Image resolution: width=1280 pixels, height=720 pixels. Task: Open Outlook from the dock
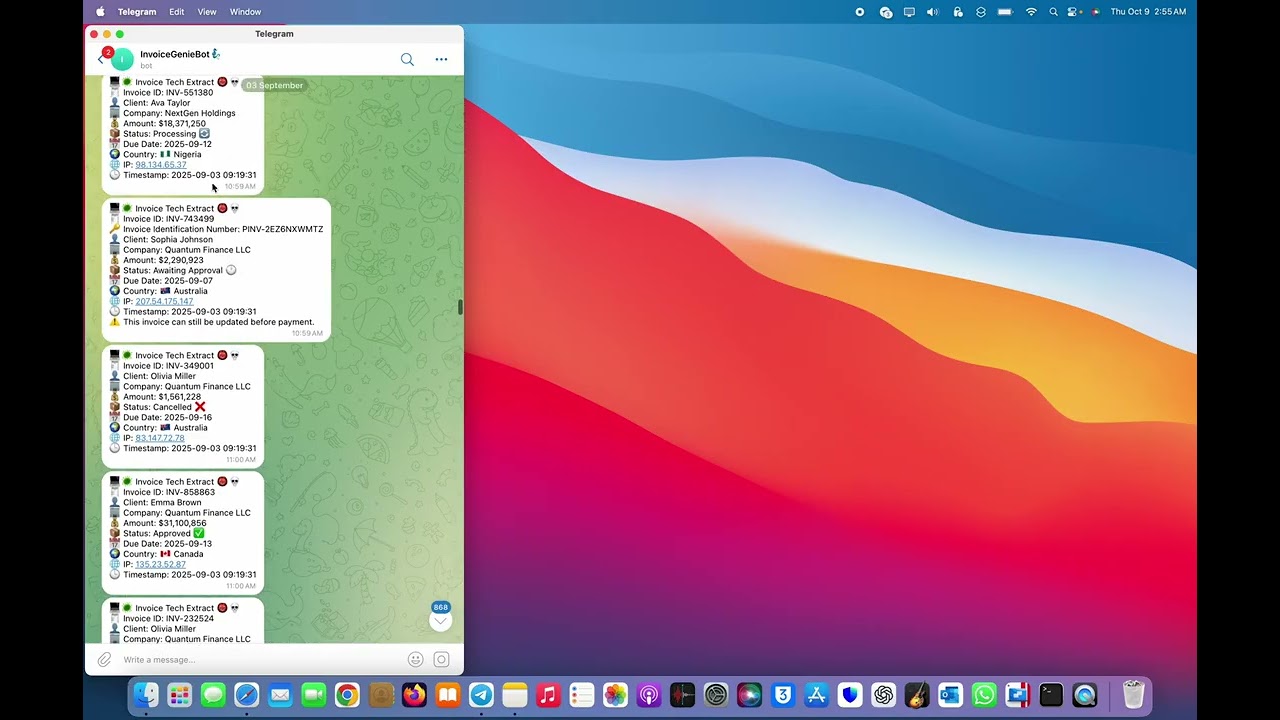point(950,694)
